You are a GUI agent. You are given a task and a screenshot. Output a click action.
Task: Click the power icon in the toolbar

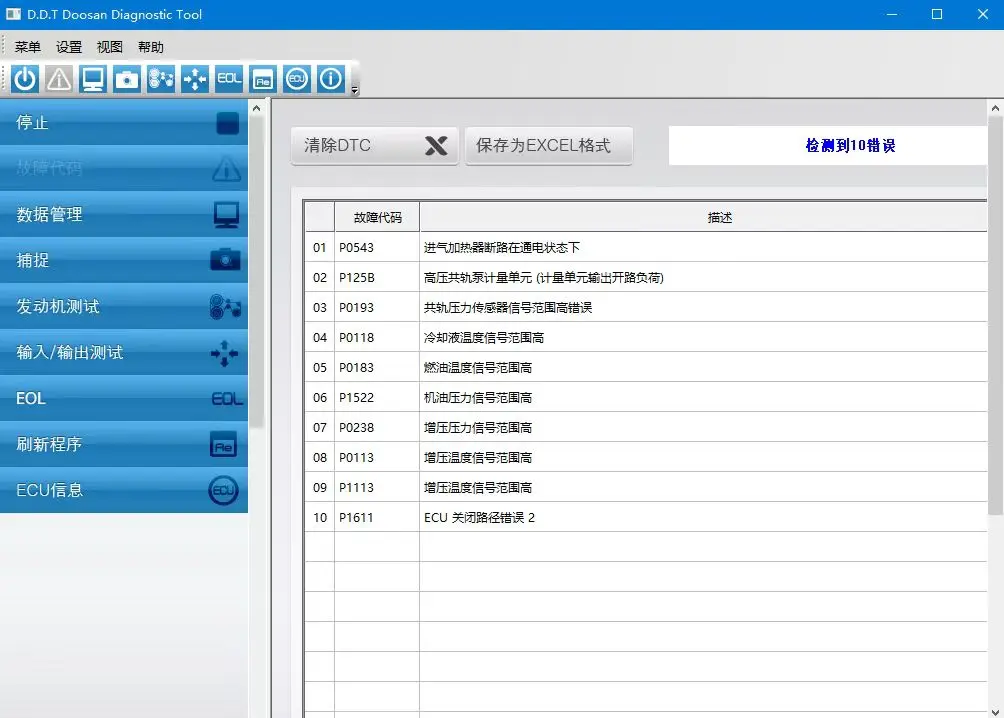25,79
